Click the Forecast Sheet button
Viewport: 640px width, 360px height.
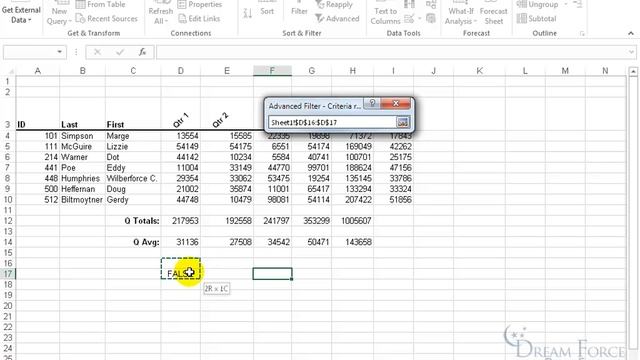click(x=493, y=14)
